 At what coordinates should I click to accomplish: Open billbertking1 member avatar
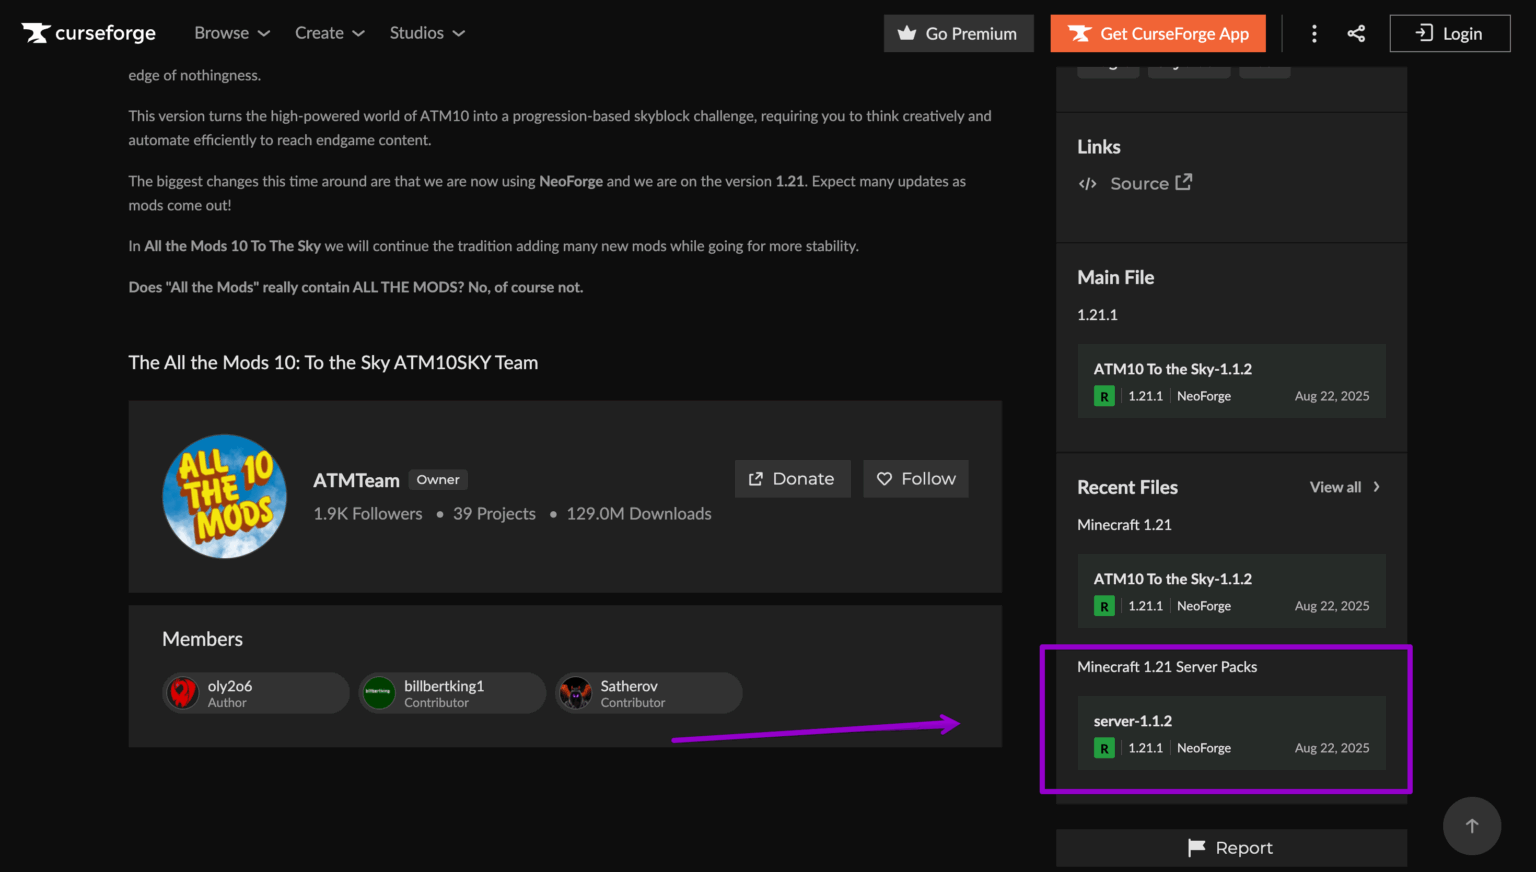click(379, 692)
